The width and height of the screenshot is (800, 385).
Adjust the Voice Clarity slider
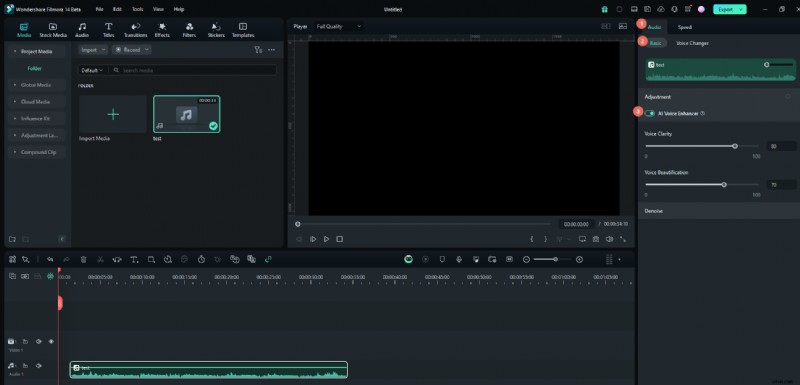pos(702,146)
